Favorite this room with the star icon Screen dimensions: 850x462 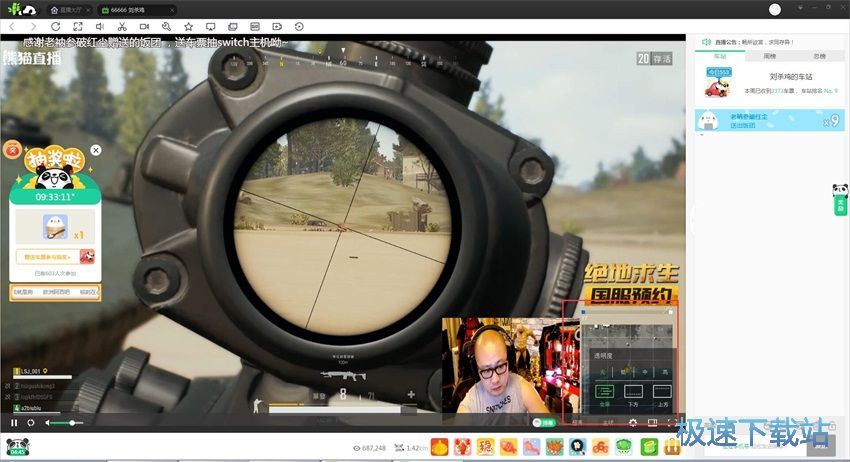pos(188,27)
